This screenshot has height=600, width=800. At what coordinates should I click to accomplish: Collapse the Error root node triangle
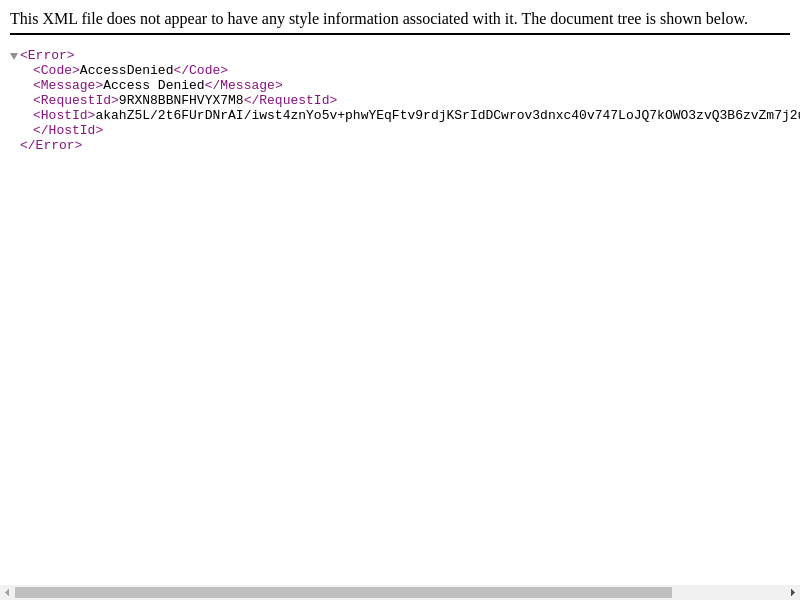tap(14, 57)
